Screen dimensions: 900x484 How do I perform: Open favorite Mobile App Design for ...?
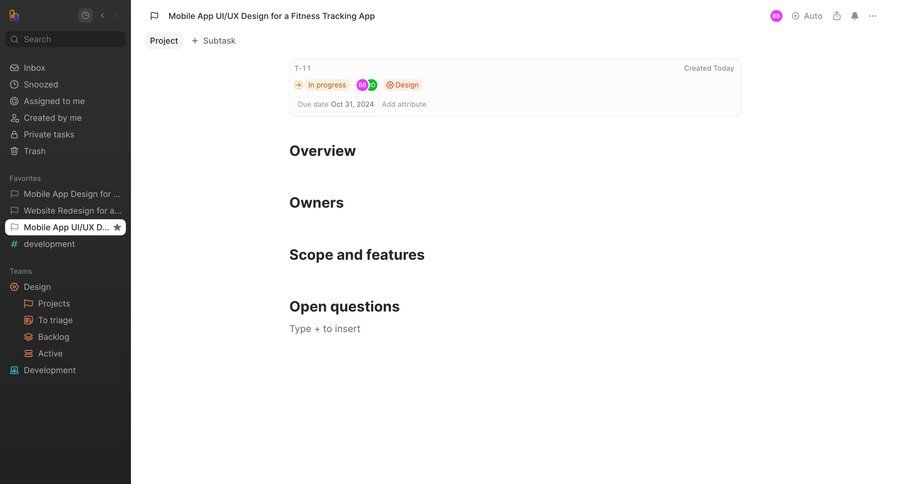click(65, 194)
